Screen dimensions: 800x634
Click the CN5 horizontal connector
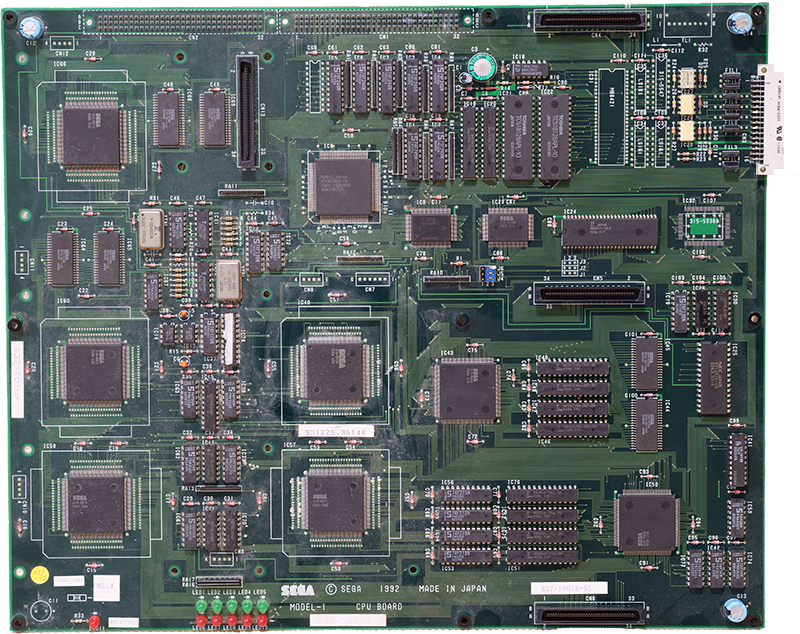(x=589, y=294)
